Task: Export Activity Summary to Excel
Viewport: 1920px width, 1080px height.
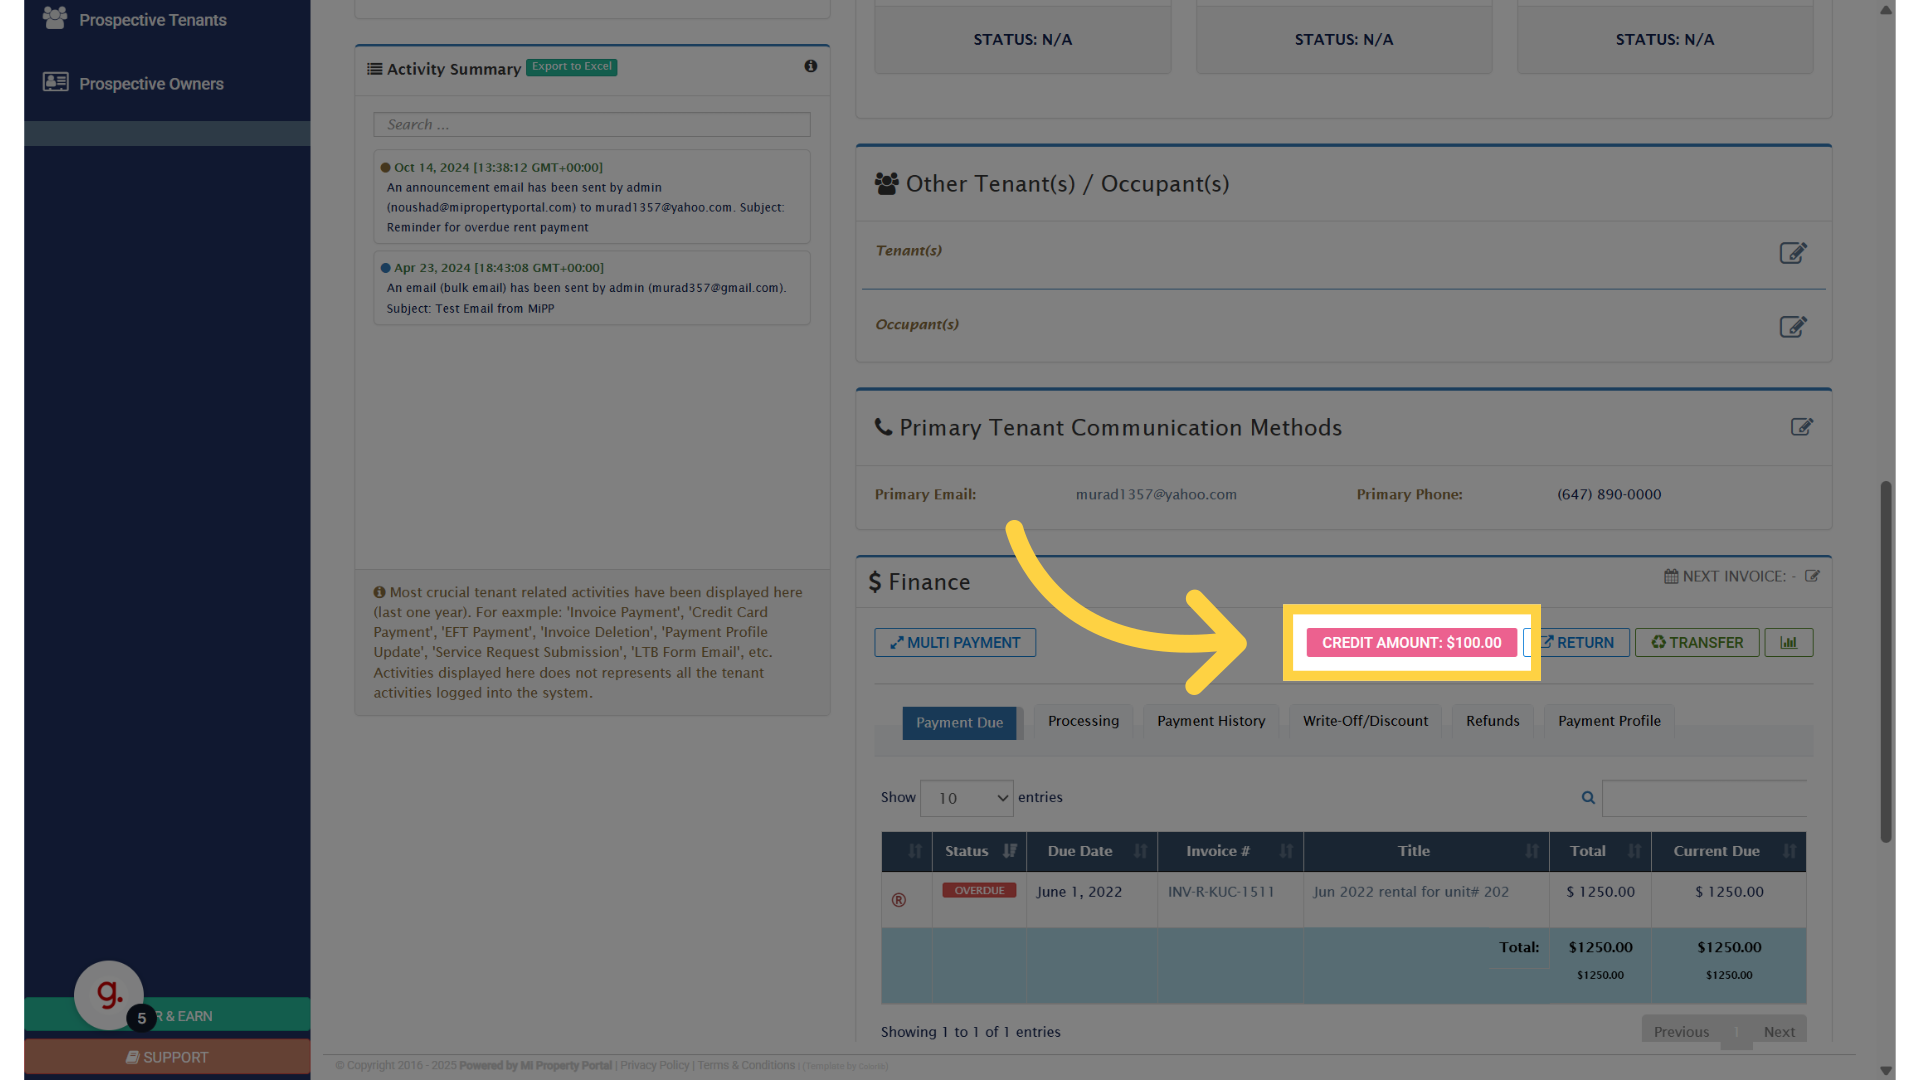Action: click(571, 67)
